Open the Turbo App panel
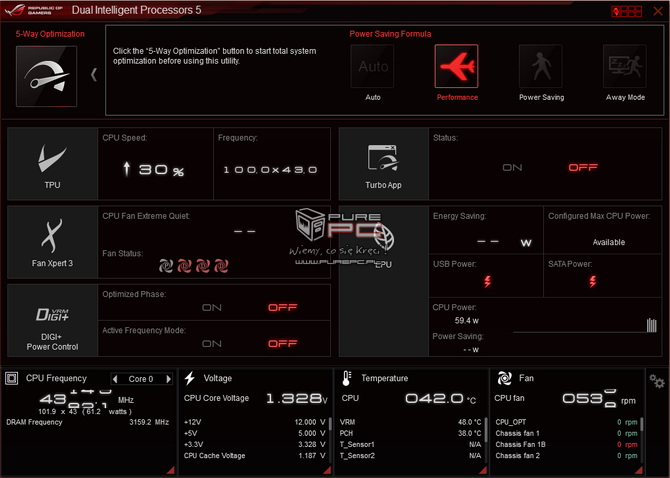Viewport: 670px width, 478px height. pyautogui.click(x=383, y=164)
